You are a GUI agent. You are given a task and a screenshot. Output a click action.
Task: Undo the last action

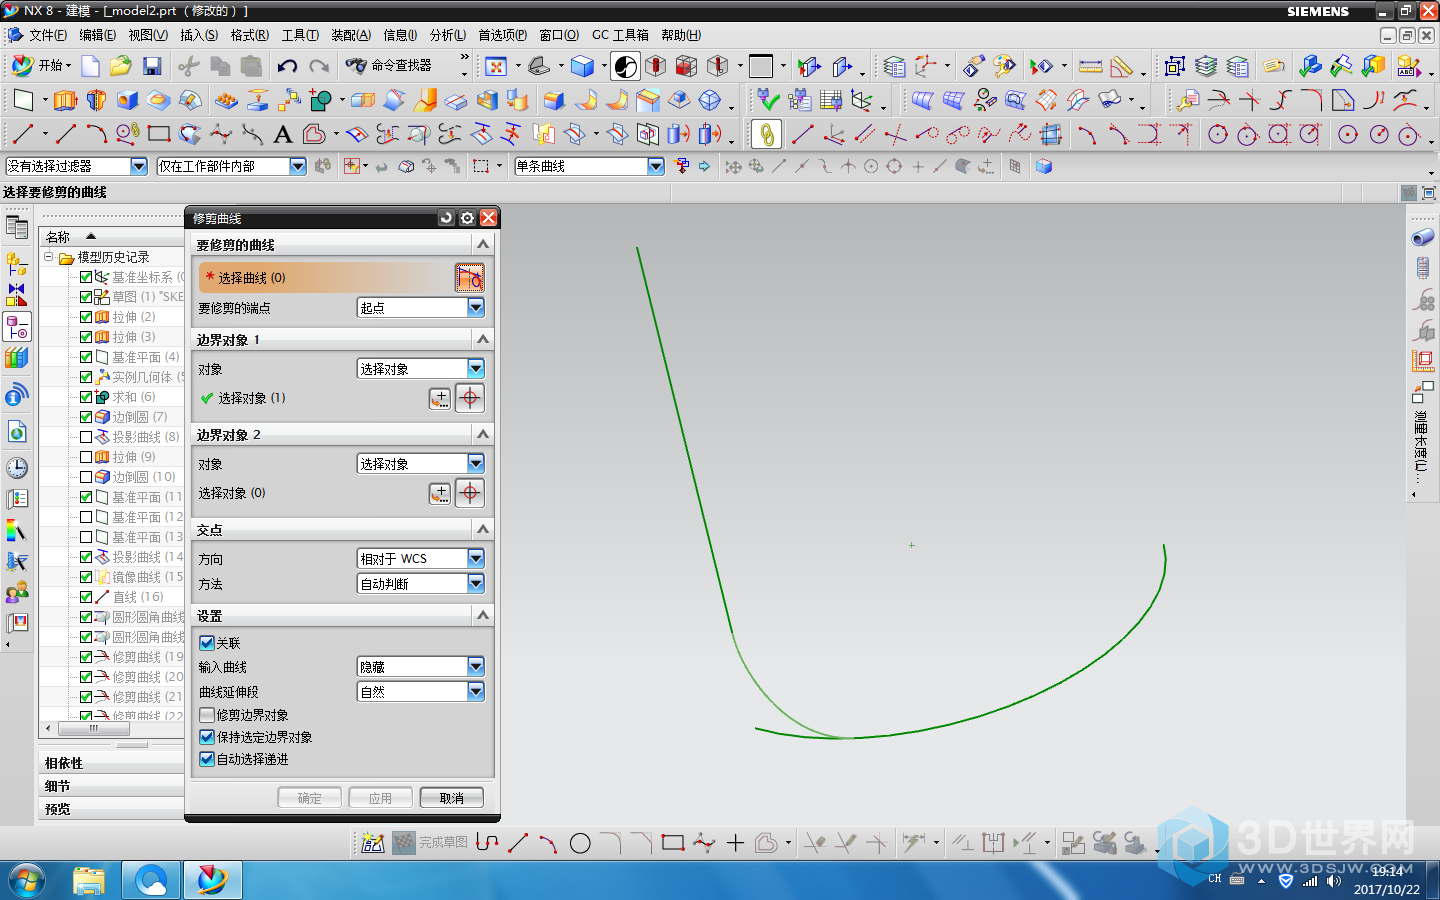pyautogui.click(x=287, y=66)
